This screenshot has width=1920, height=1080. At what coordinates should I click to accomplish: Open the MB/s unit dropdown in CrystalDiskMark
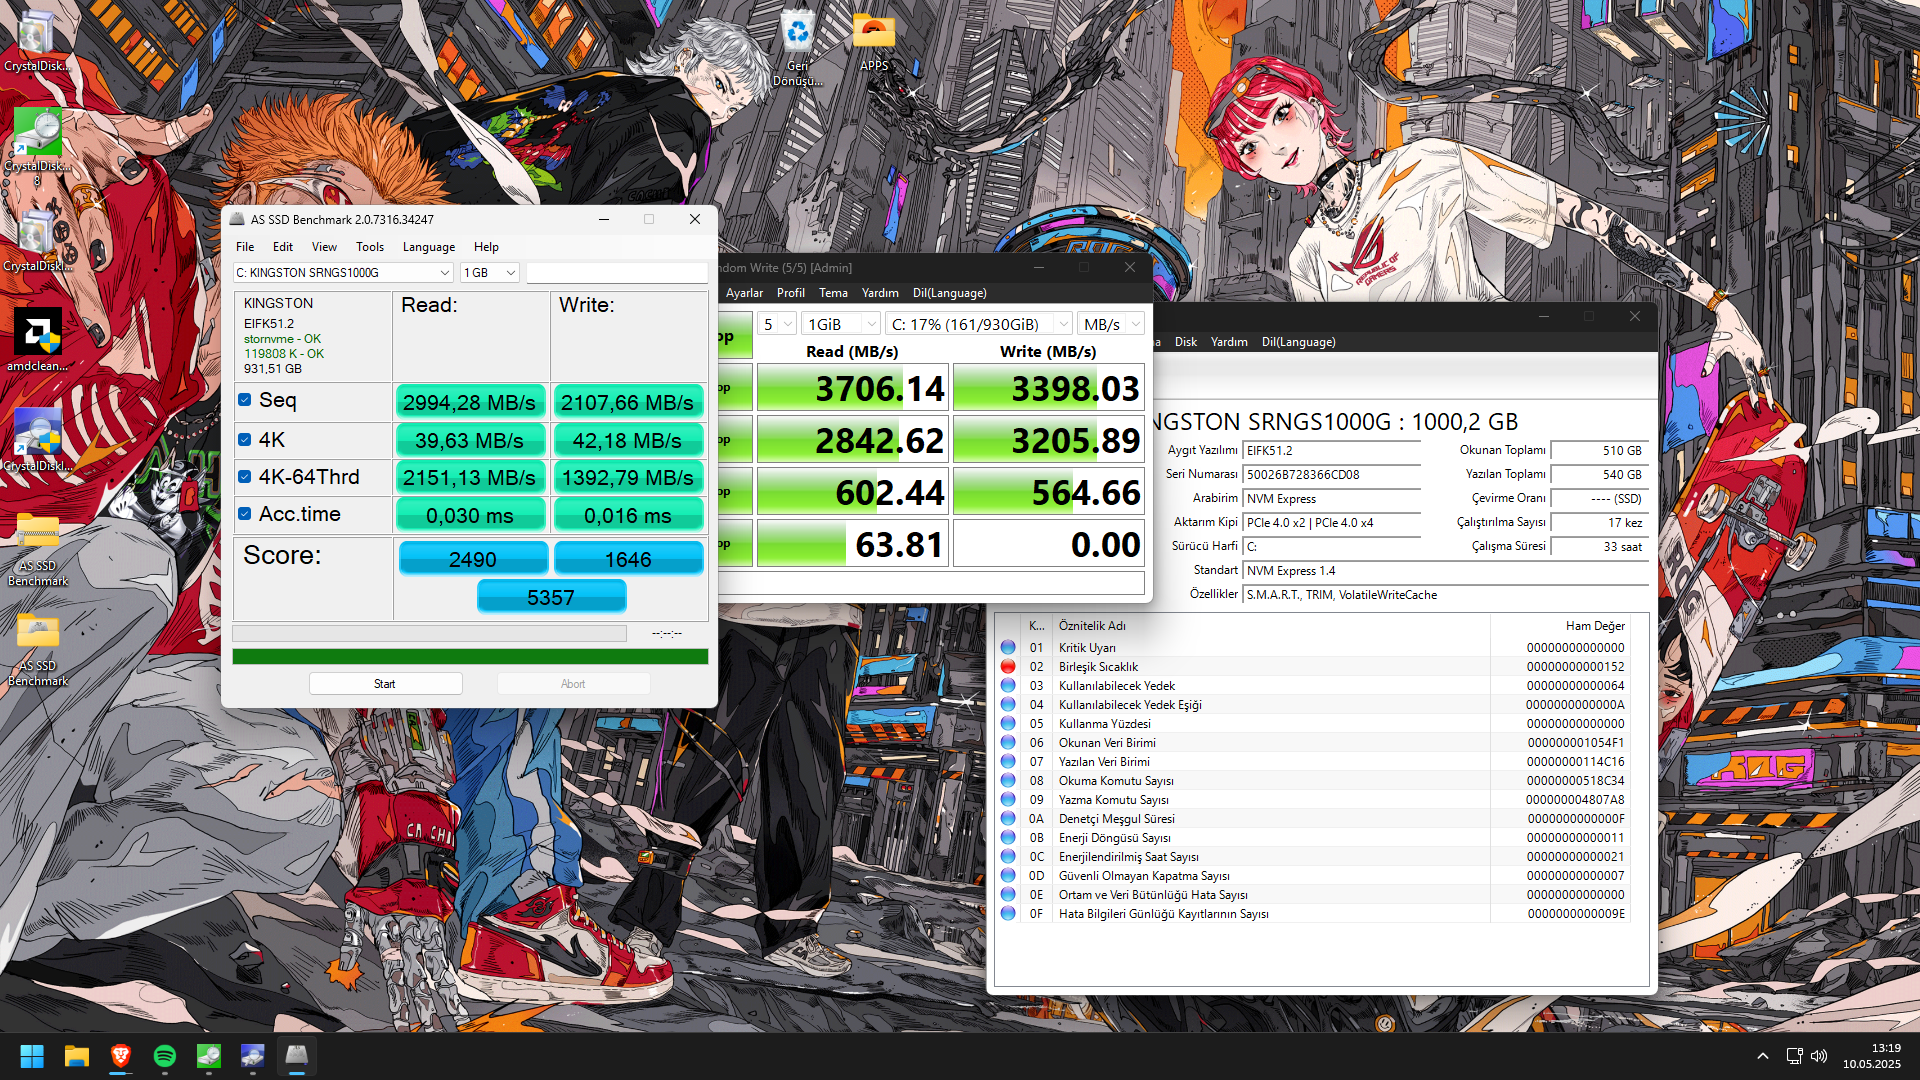click(1110, 324)
